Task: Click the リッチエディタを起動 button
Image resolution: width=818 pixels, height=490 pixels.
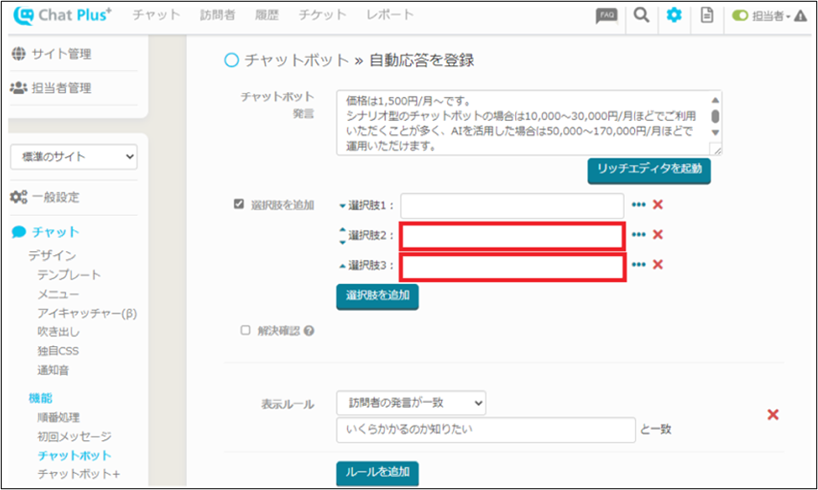Action: click(x=649, y=170)
